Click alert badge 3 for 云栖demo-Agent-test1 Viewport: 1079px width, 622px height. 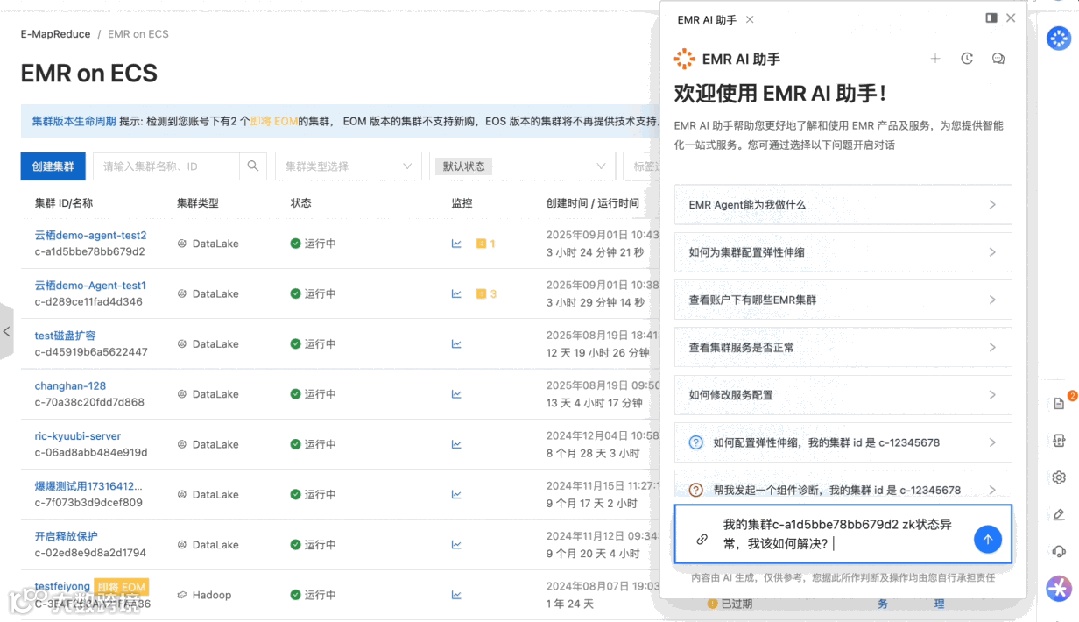[486, 294]
